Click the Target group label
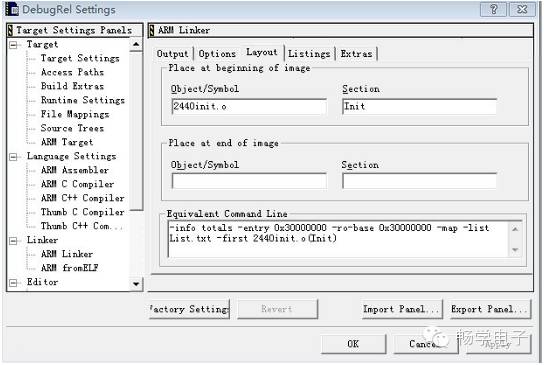 pos(42,44)
